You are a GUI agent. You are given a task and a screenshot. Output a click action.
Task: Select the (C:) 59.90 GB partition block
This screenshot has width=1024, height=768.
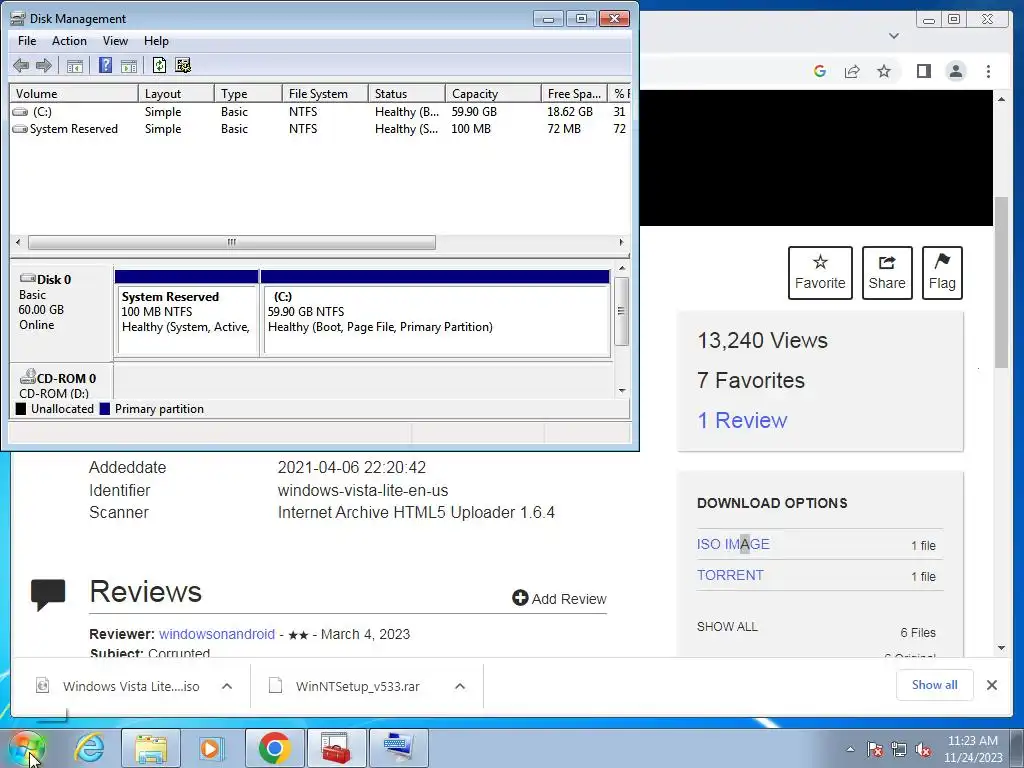pyautogui.click(x=436, y=313)
